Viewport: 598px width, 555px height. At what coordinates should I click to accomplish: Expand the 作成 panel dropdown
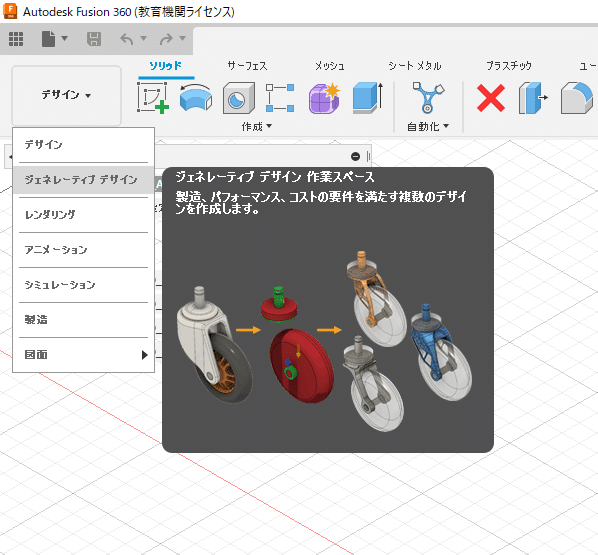(x=257, y=126)
